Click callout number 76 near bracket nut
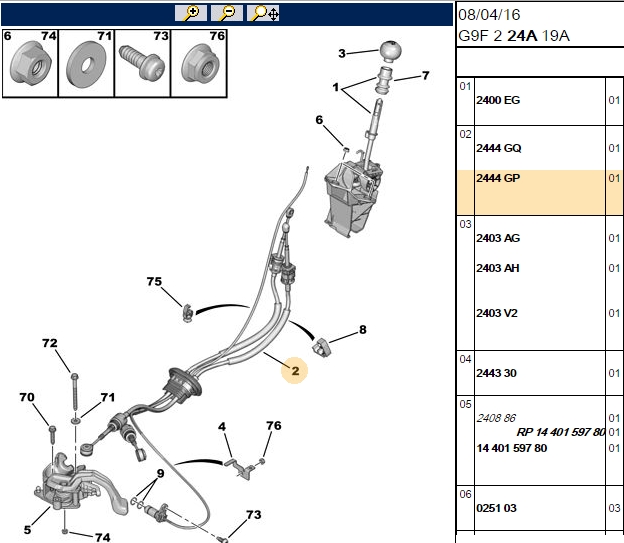Viewport: 624px width, 543px height. tap(274, 426)
